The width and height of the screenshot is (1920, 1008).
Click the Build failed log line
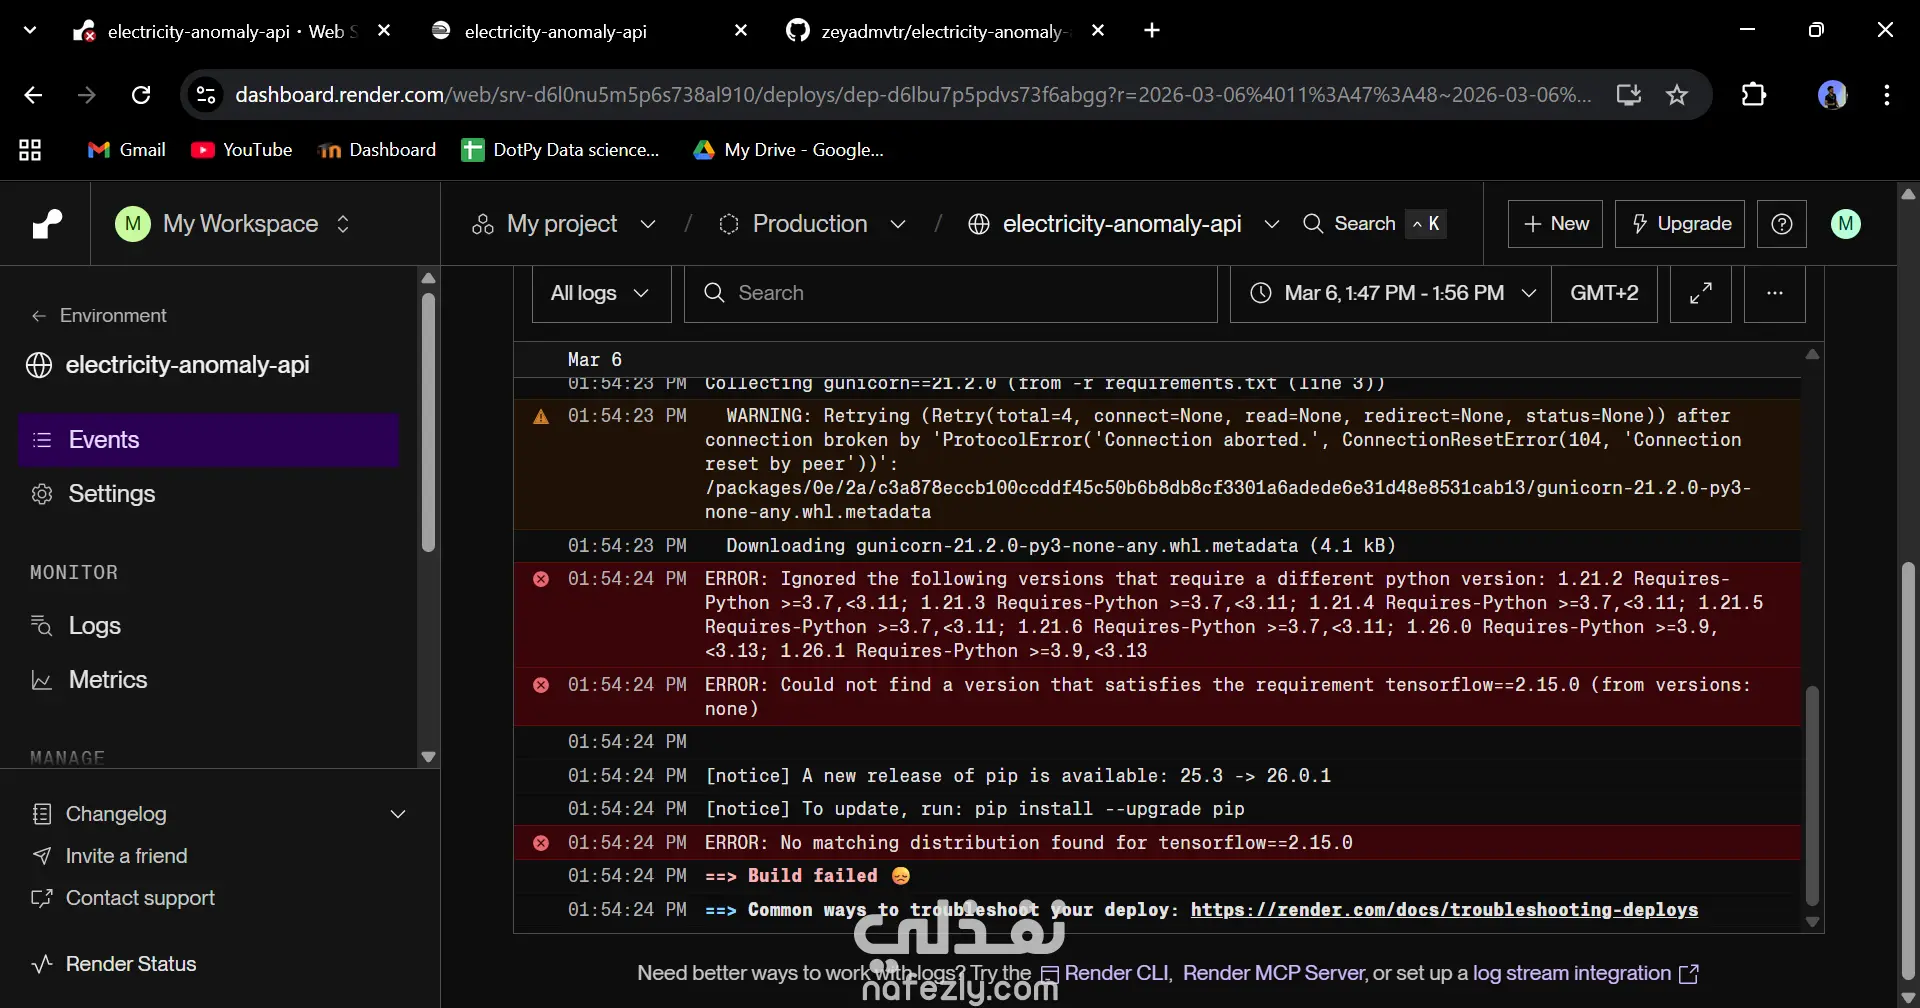coord(1157,876)
